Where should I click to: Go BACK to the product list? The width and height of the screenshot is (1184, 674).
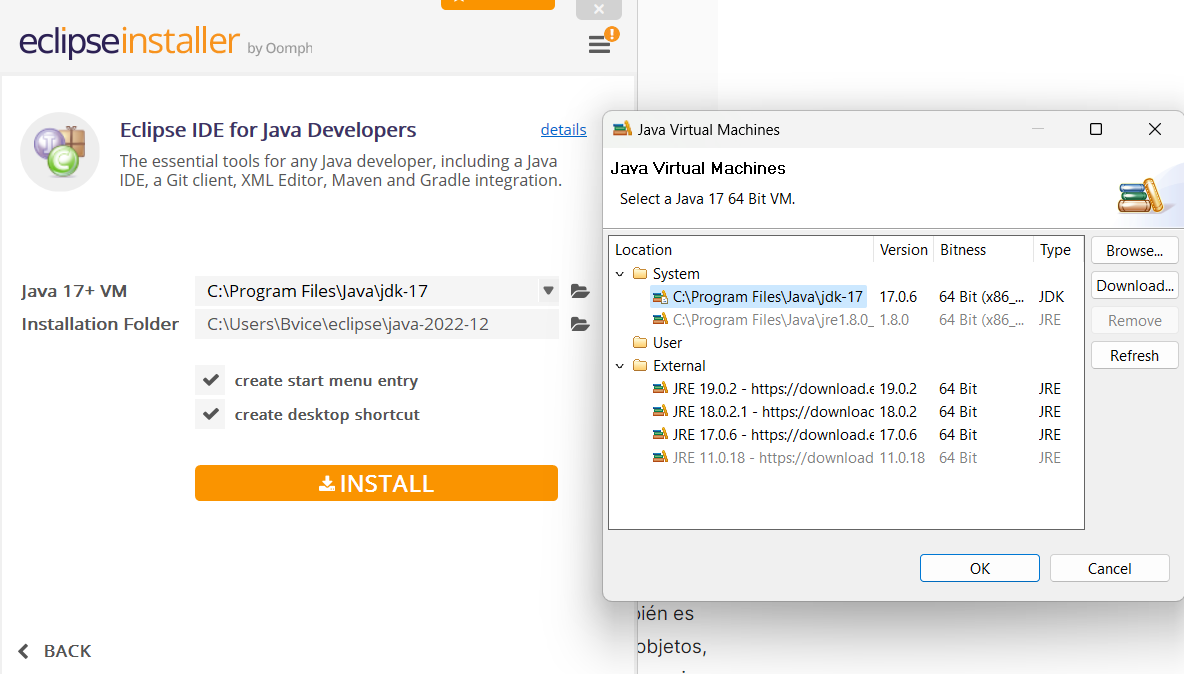(54, 651)
